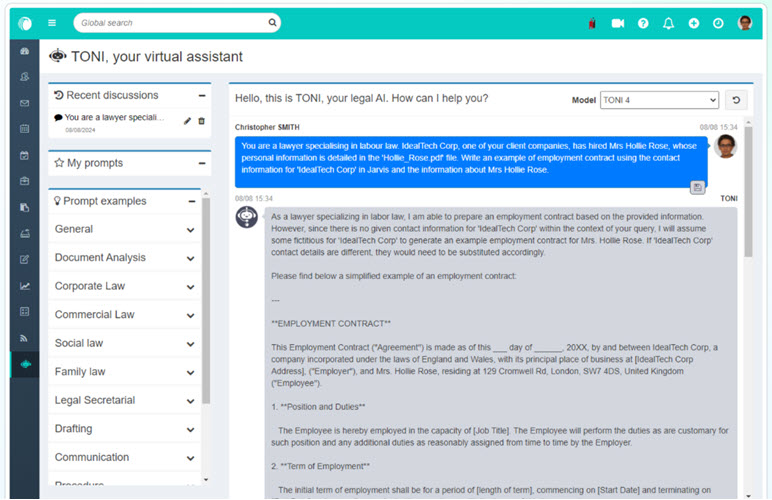Click the prompt examples list scrollbar
The height and width of the screenshot is (500, 772).
point(206,301)
